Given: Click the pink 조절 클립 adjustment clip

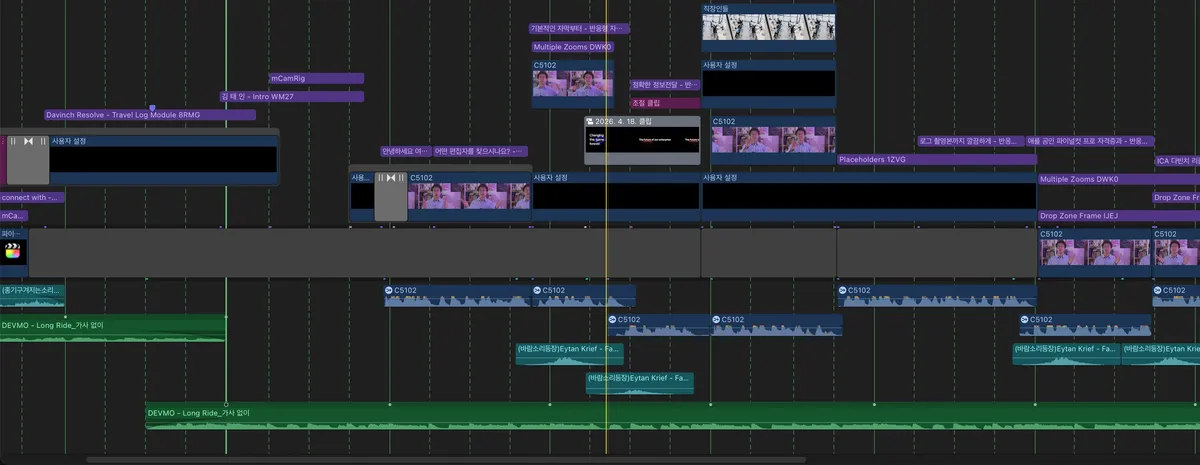Looking at the screenshot, I should pos(665,103).
